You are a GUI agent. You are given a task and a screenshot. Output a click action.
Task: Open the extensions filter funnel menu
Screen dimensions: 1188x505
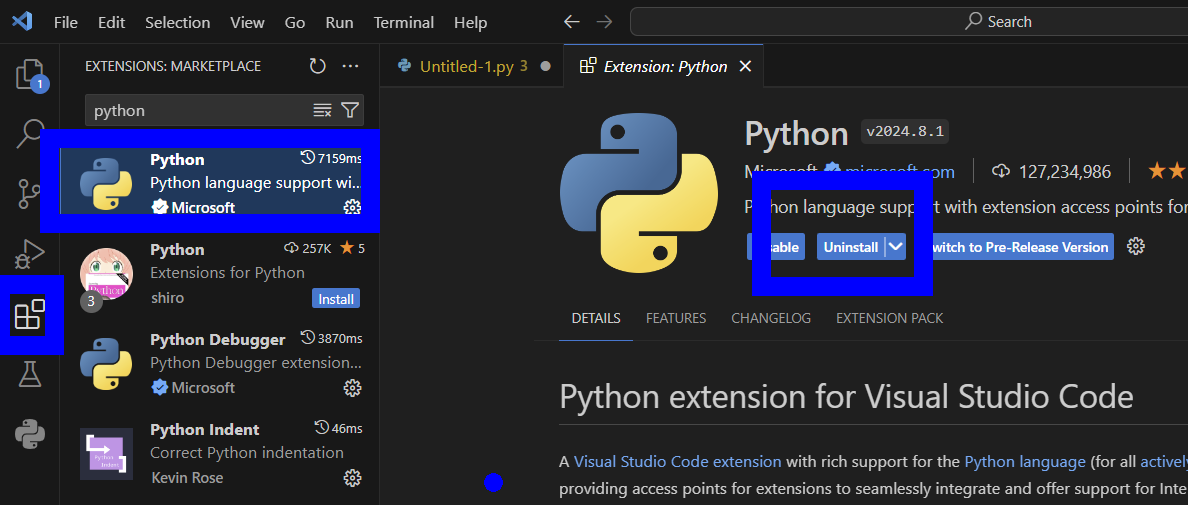pos(349,111)
